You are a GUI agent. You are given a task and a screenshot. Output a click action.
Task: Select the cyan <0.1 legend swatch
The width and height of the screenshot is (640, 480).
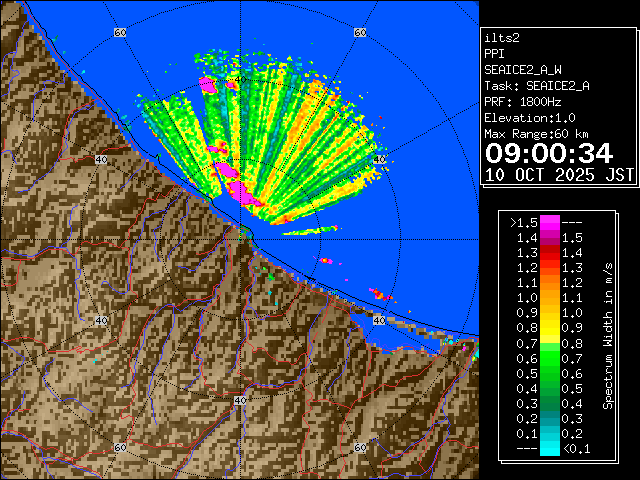pos(549,449)
